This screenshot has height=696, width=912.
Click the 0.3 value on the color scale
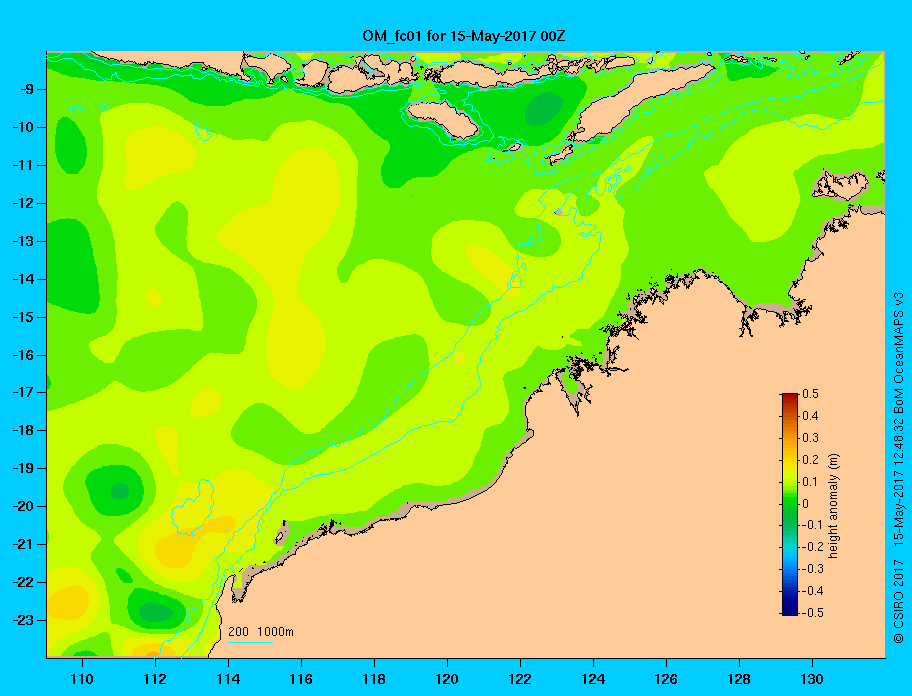pyautogui.click(x=810, y=438)
